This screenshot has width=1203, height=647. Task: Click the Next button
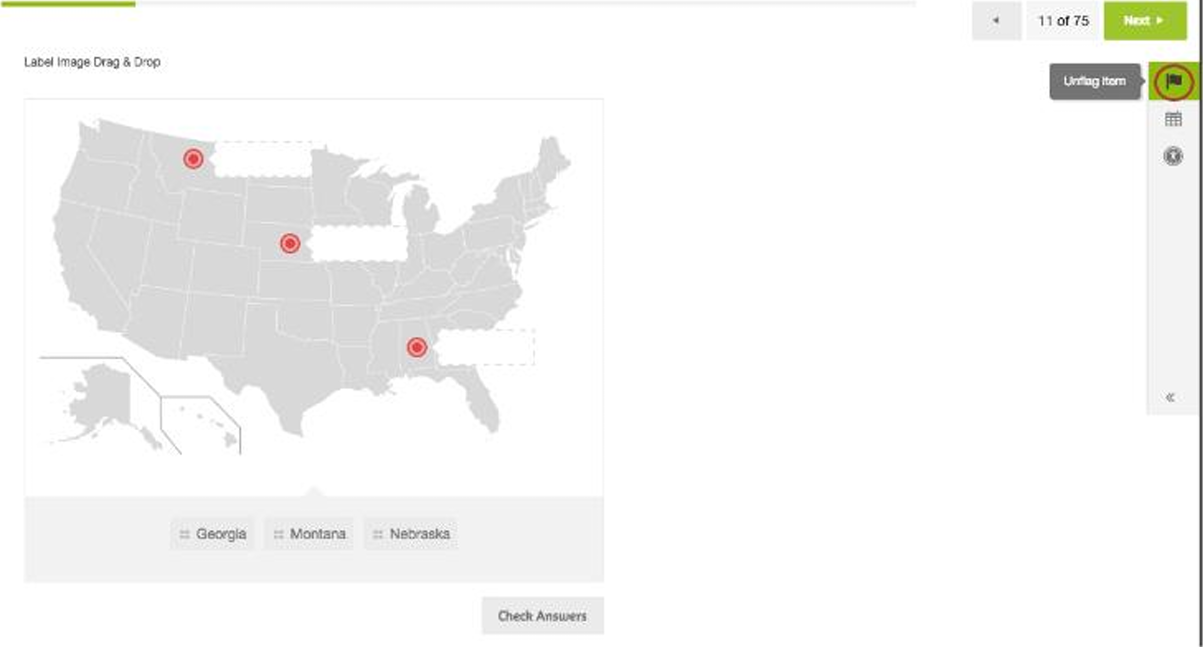(1144, 20)
